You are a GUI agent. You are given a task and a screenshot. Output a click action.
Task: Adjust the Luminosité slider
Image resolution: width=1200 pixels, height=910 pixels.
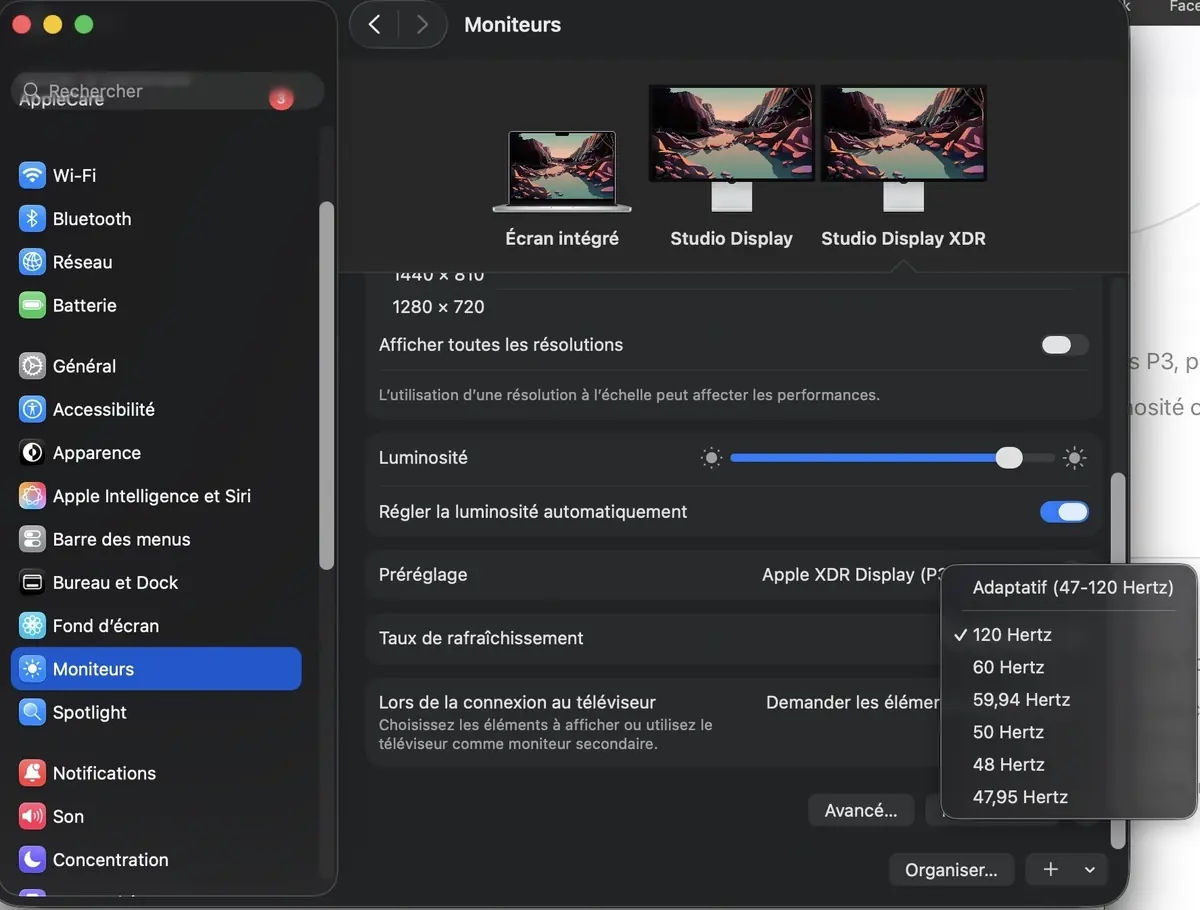(1009, 457)
